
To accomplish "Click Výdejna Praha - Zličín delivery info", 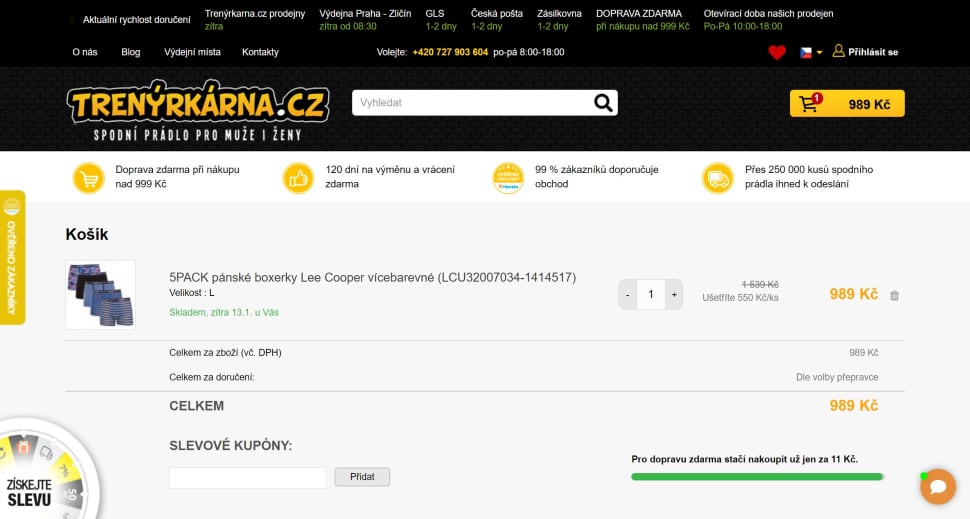I will pyautogui.click(x=365, y=20).
